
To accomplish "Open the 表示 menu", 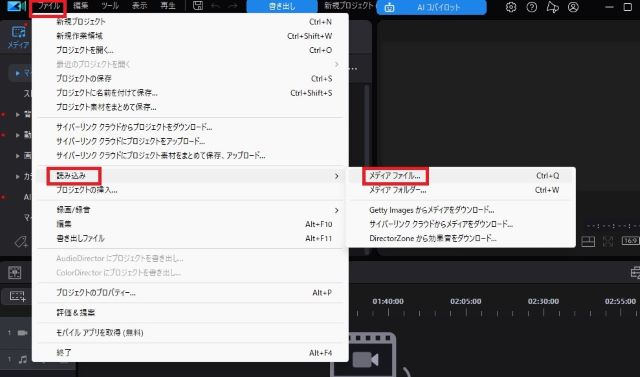I will [139, 6].
